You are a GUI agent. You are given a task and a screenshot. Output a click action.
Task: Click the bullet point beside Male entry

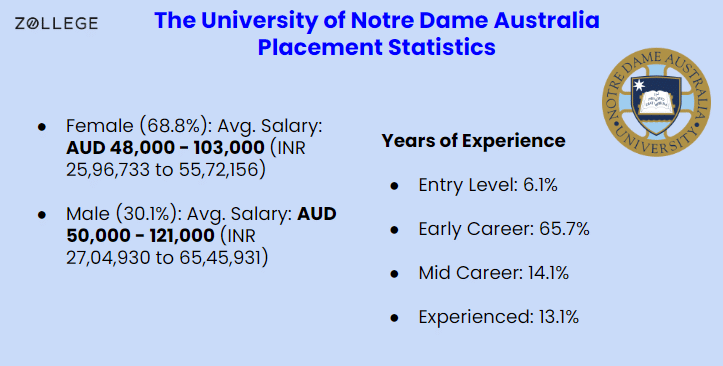coord(42,214)
